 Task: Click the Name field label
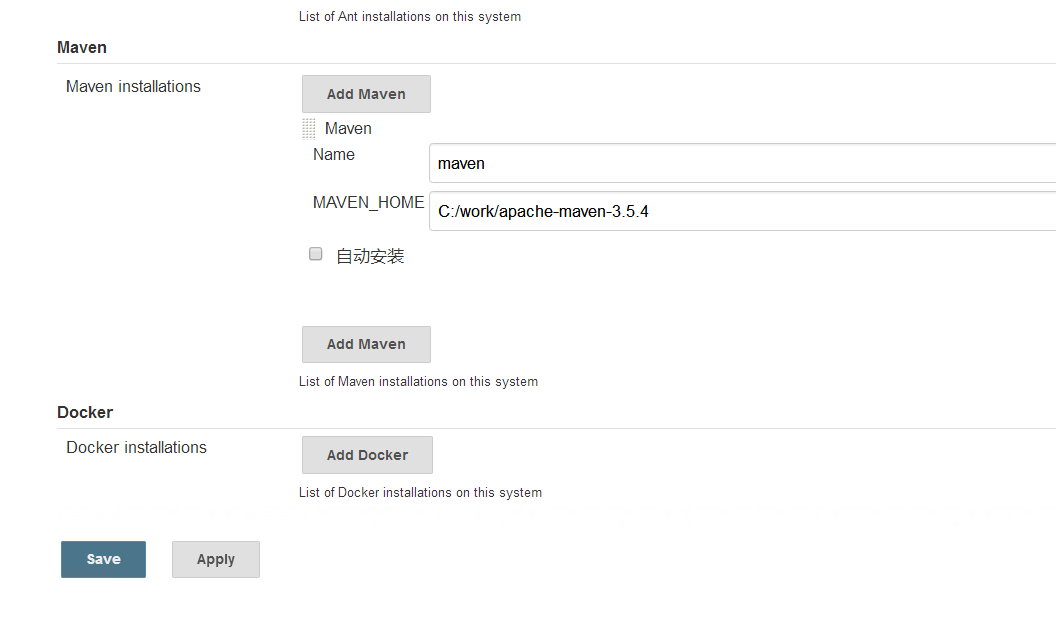334,155
